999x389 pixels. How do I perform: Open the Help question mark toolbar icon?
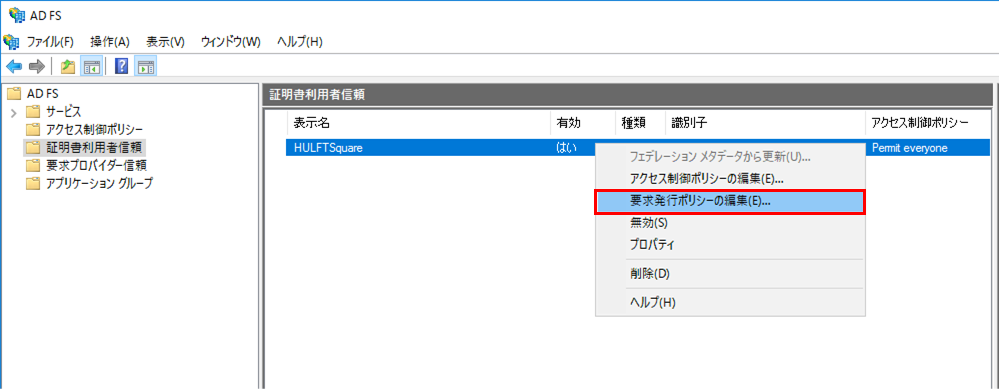coord(122,66)
